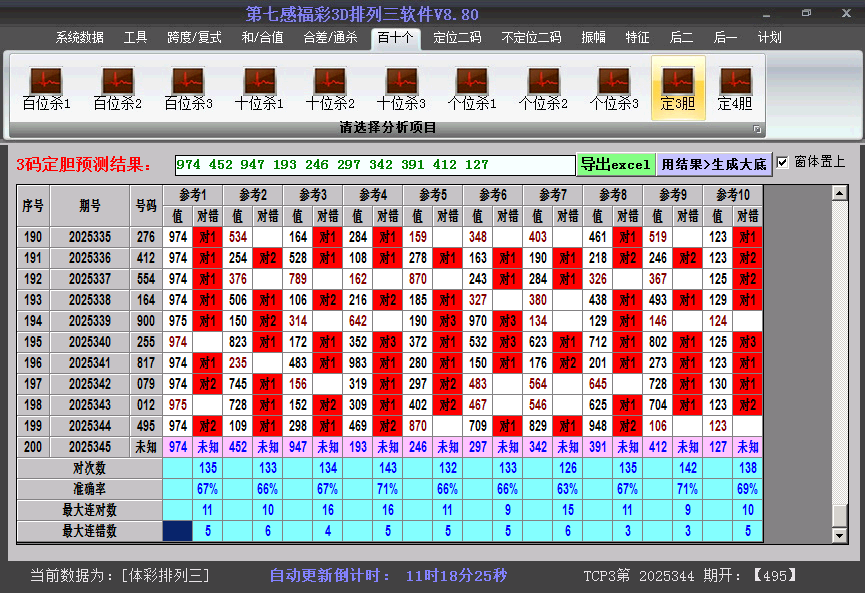Expand the ribbon group dialog launcher

tap(757, 129)
